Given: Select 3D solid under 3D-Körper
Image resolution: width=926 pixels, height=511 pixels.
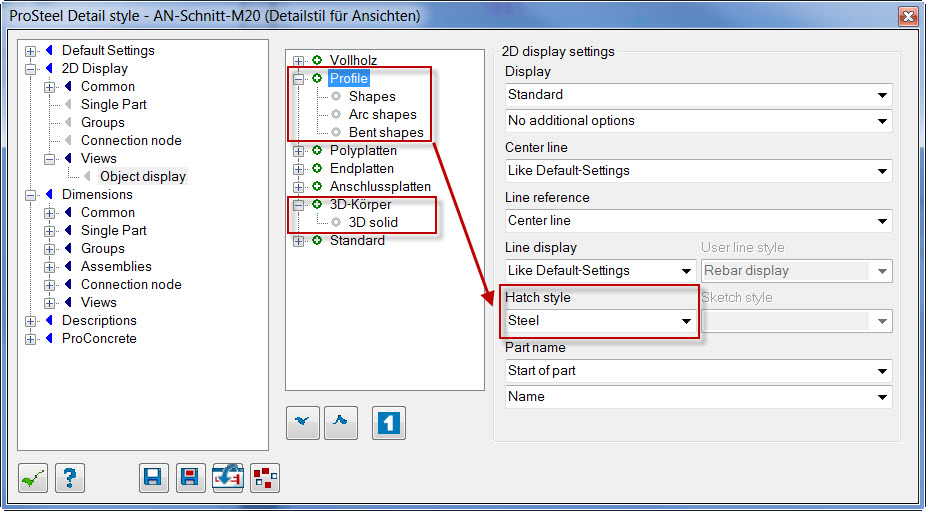Looking at the screenshot, I should pos(373,223).
